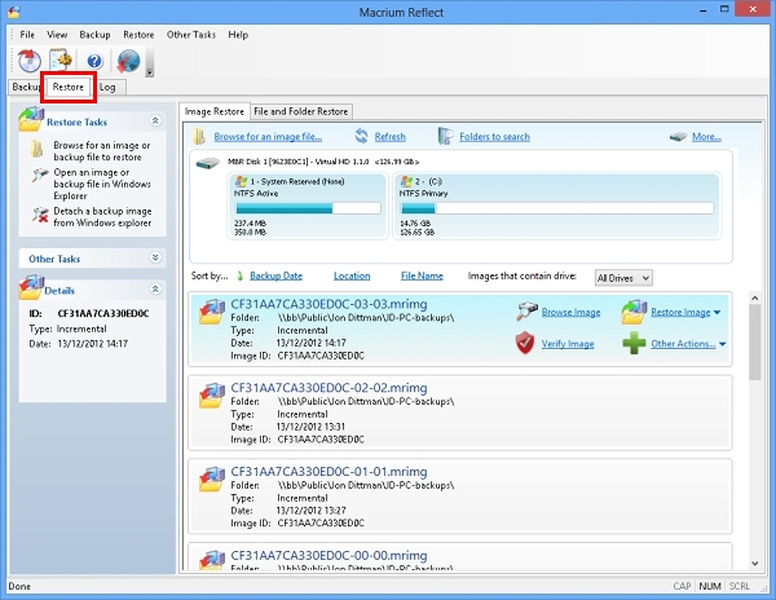Image resolution: width=776 pixels, height=600 pixels.
Task: Click the Browse Image magnifier icon
Action: coord(527,311)
